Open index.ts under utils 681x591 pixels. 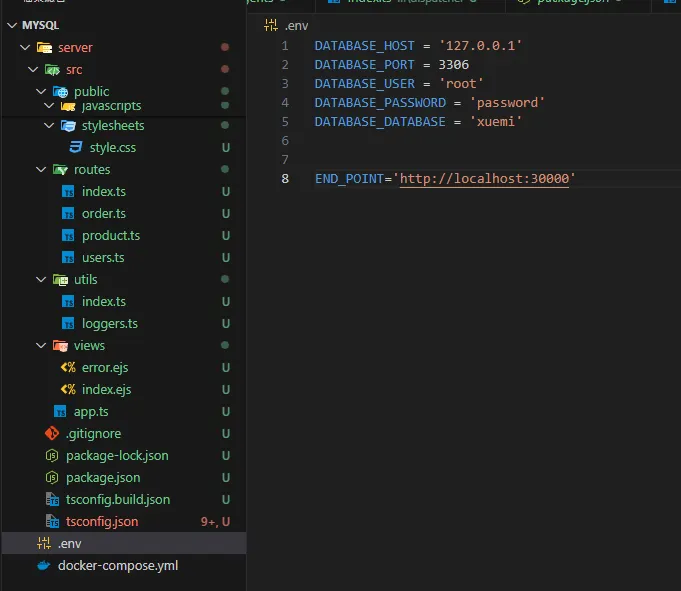click(x=104, y=302)
